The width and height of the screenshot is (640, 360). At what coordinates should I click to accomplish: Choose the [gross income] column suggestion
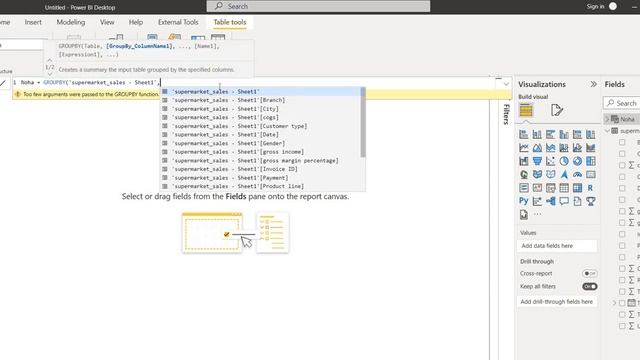(260, 152)
